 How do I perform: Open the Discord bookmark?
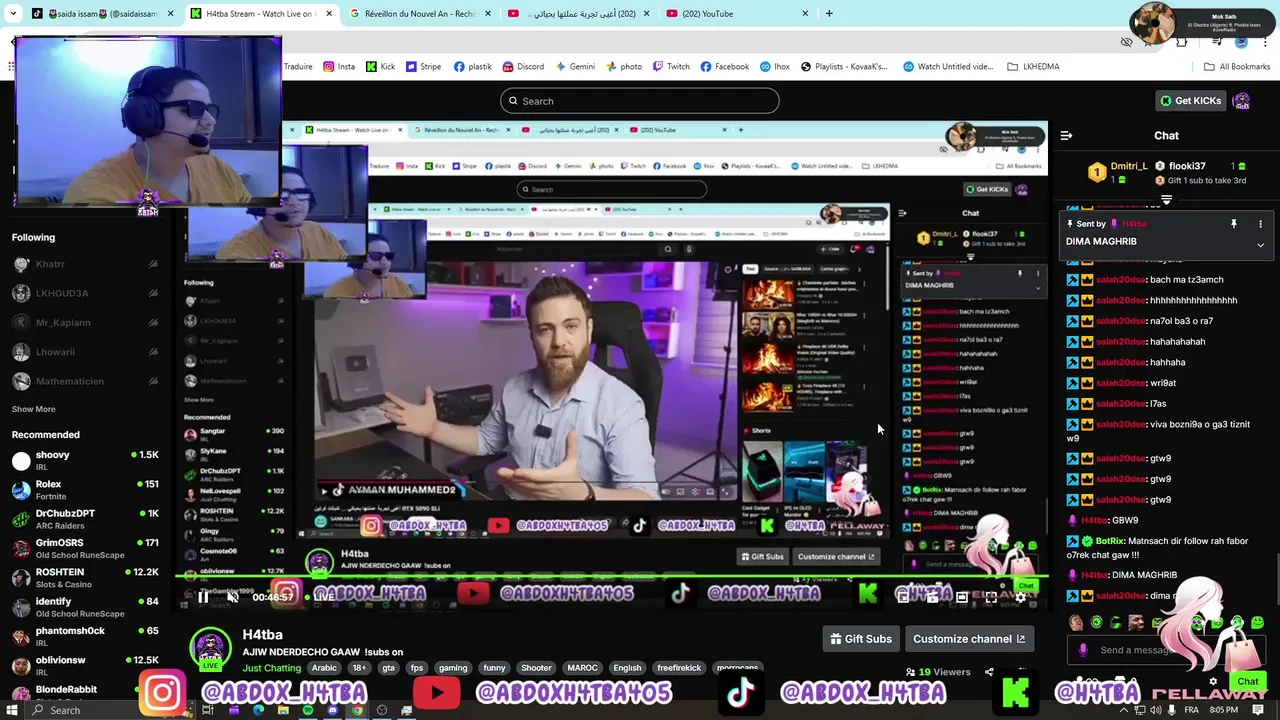[523, 67]
